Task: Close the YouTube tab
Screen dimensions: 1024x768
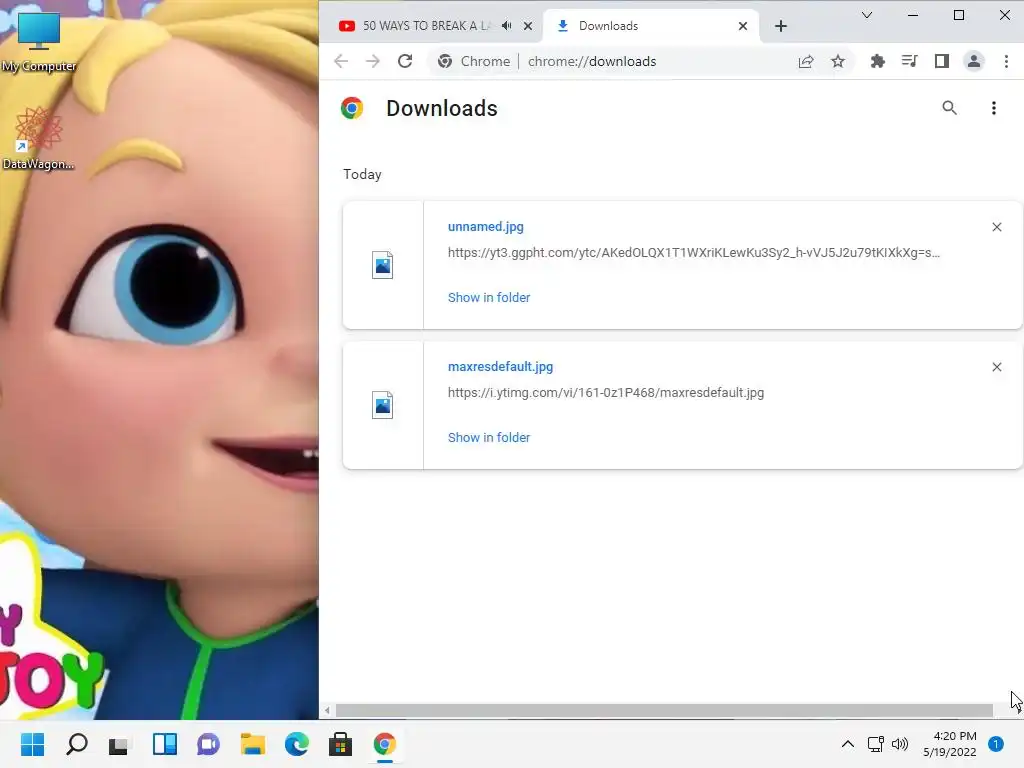Action: click(x=528, y=26)
